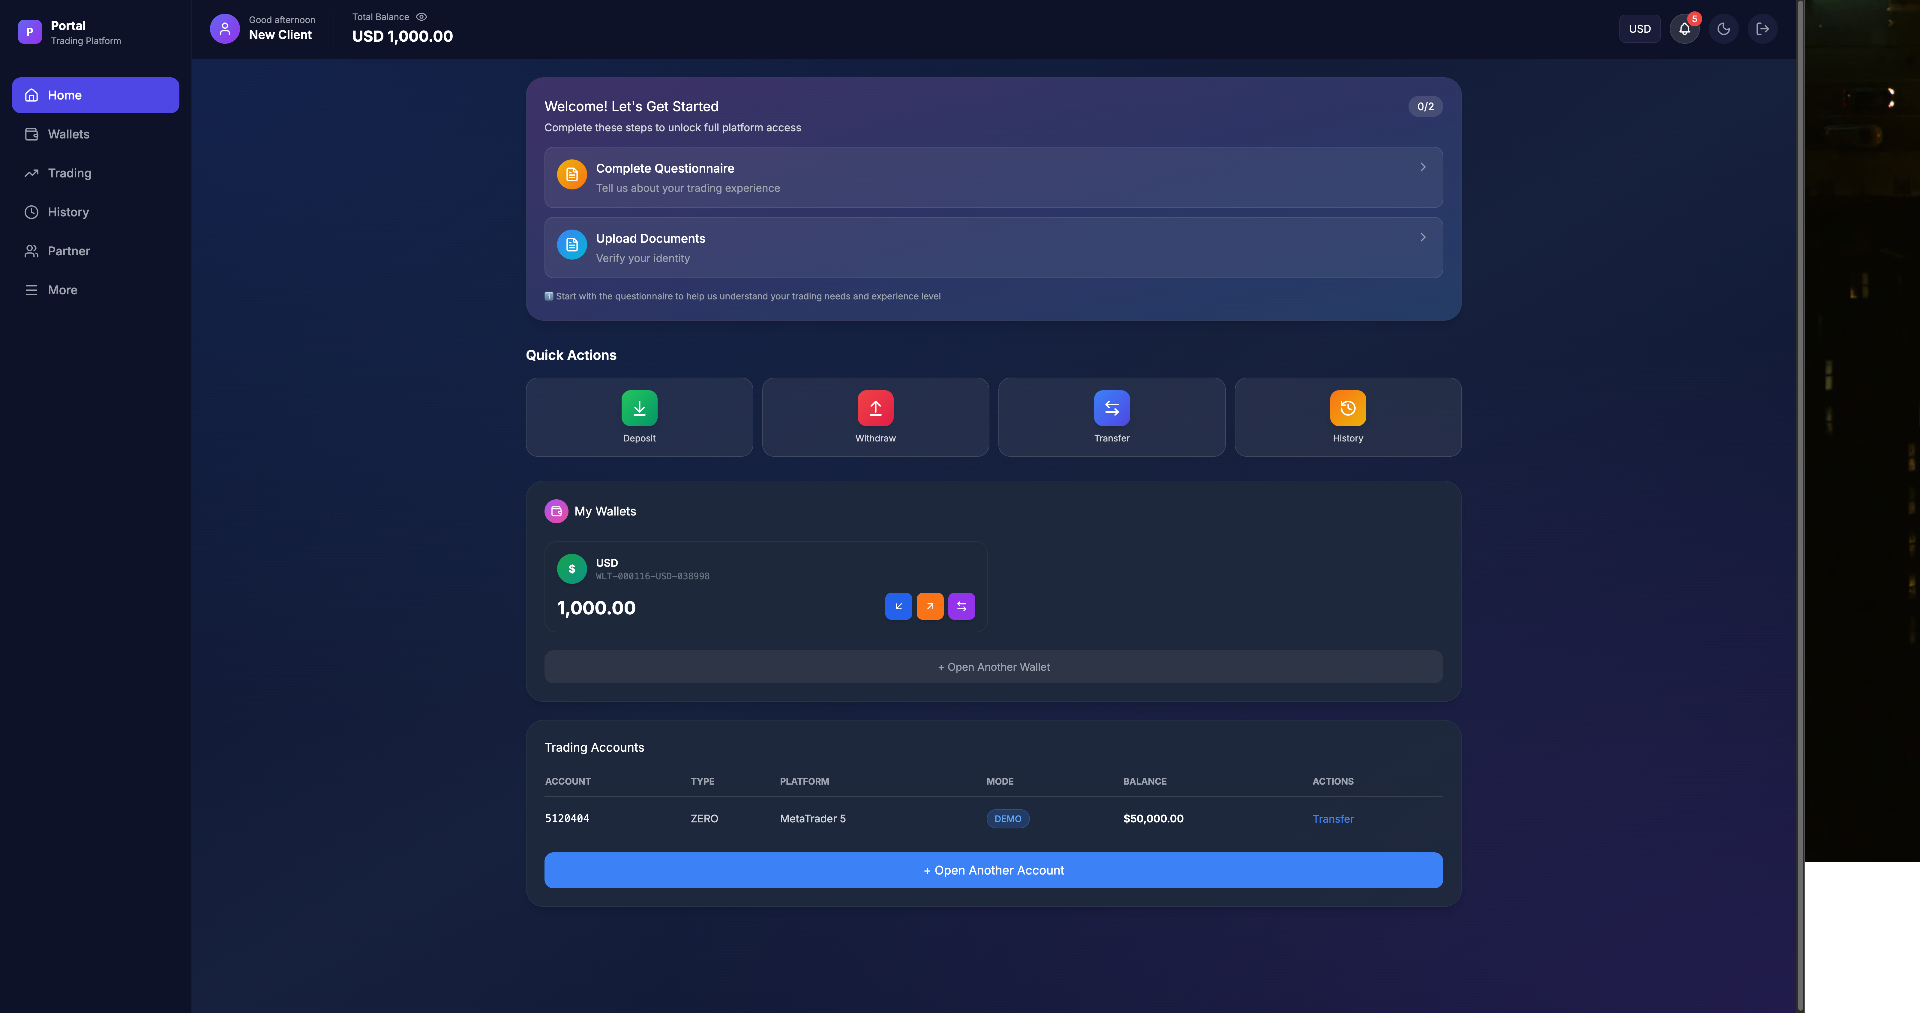Click the Open Another Wallet button
Viewport: 1920px width, 1013px height.
[x=992, y=667]
